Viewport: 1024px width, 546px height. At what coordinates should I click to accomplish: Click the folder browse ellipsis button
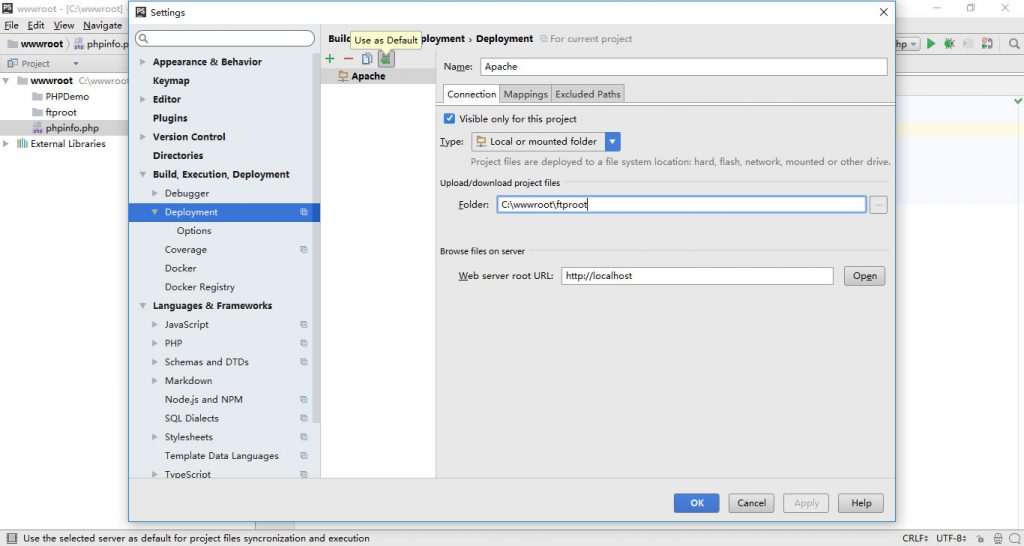click(878, 204)
